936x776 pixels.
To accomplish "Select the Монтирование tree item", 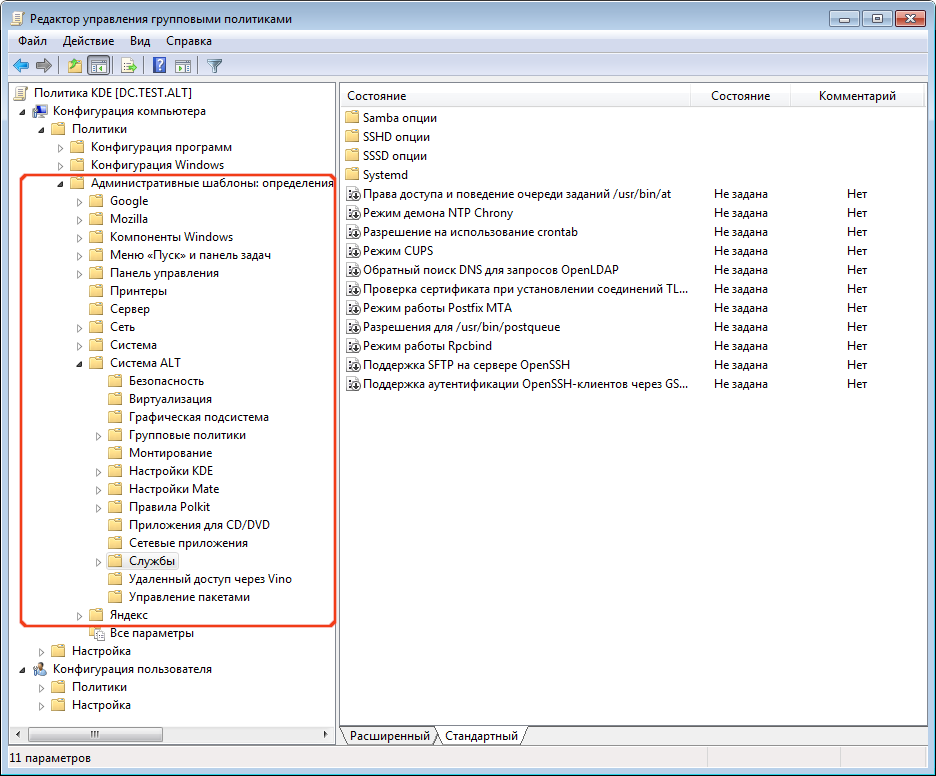I will (171, 453).
